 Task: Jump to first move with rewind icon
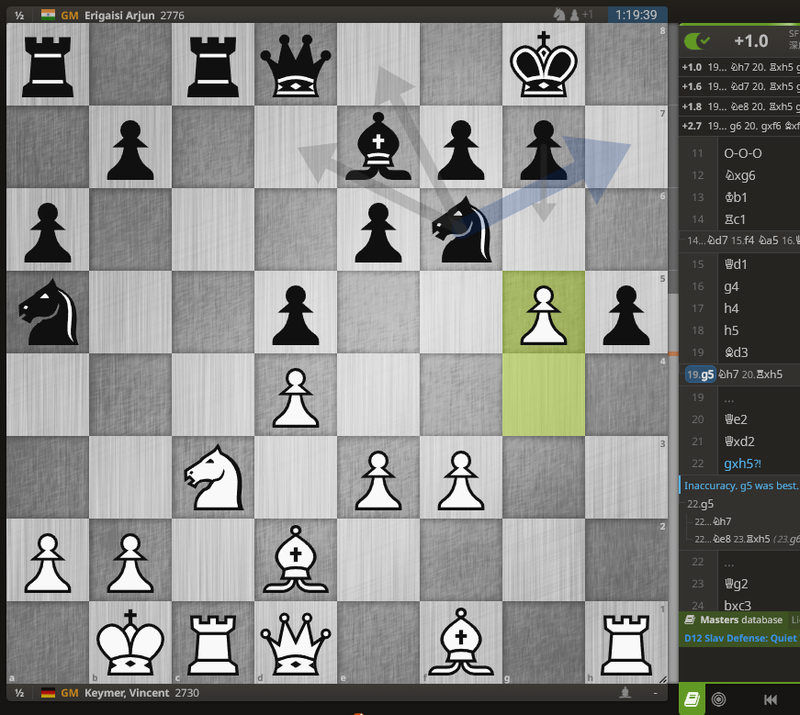click(770, 700)
